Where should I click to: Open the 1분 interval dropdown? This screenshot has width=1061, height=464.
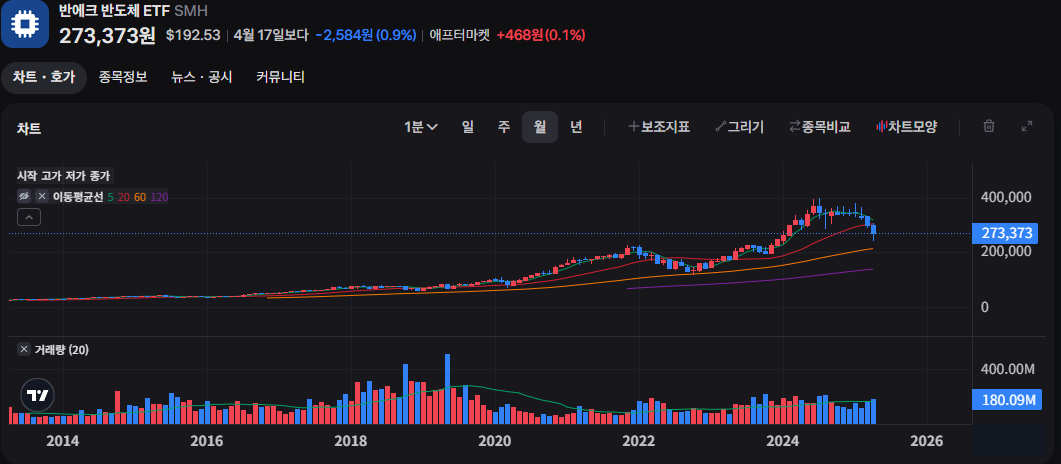(421, 126)
